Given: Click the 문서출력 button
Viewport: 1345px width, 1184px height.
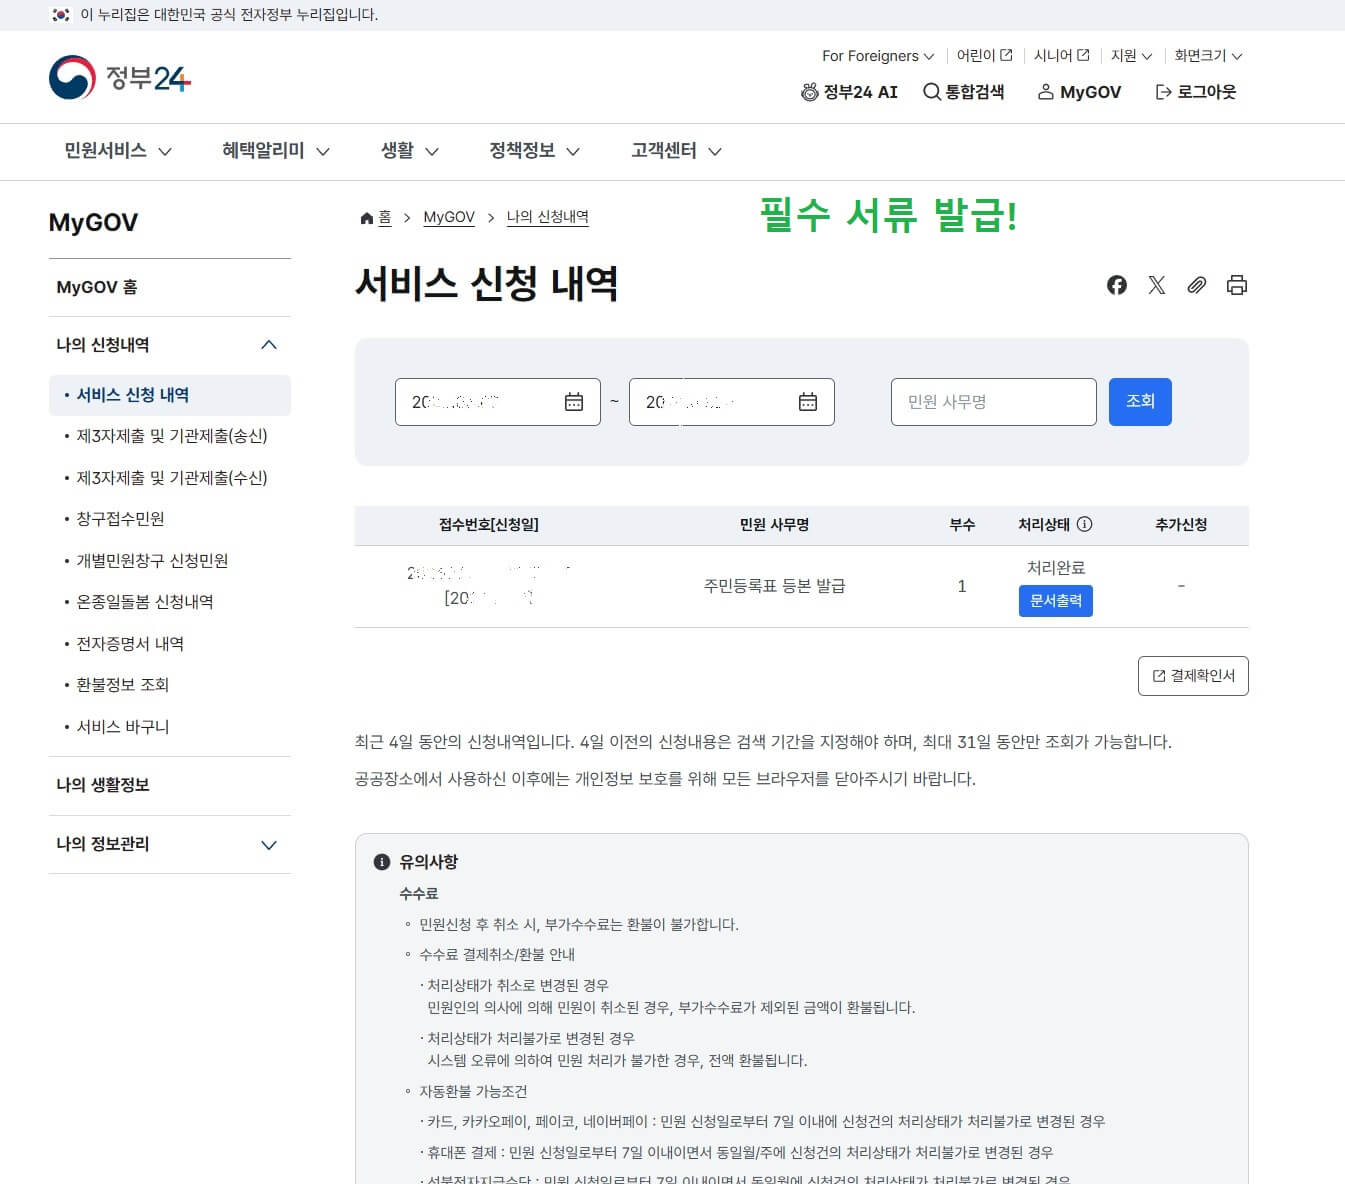Looking at the screenshot, I should (x=1055, y=601).
